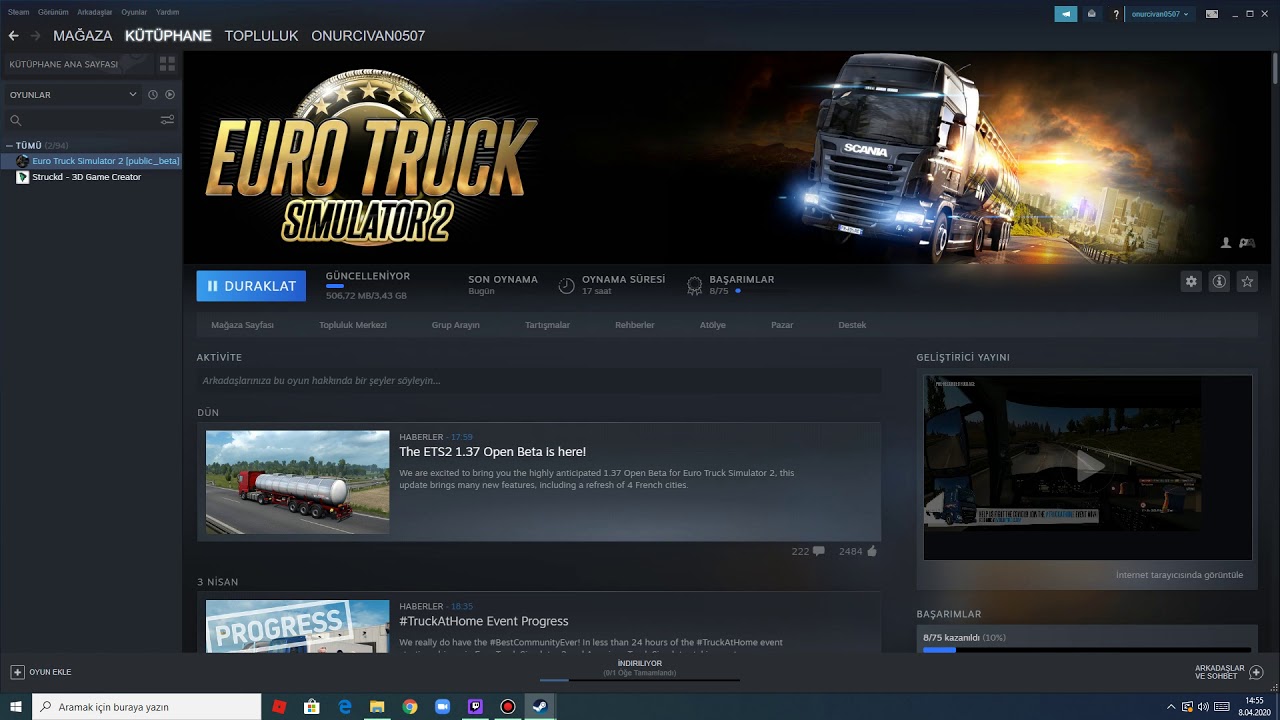
Task: Open the Destek support link
Action: click(x=852, y=325)
